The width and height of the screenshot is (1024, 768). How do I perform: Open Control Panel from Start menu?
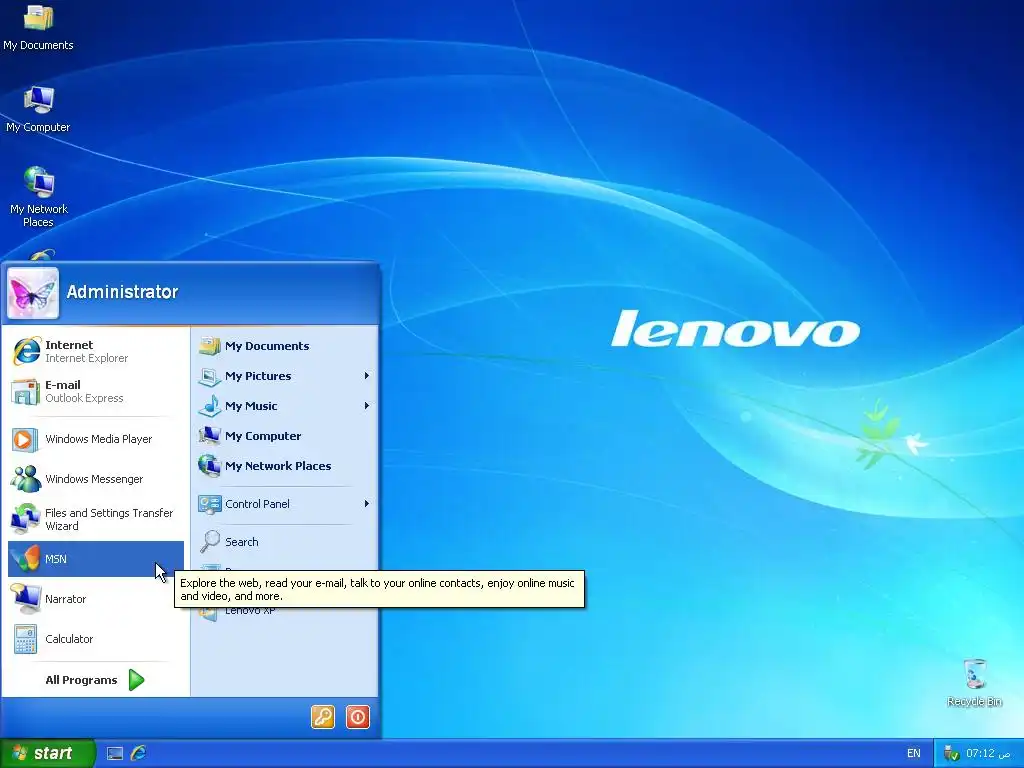tap(285, 504)
